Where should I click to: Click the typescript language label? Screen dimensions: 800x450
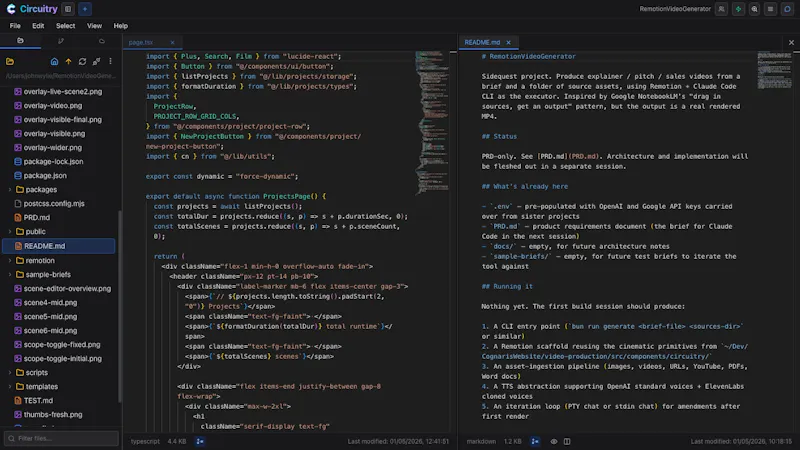point(145,441)
